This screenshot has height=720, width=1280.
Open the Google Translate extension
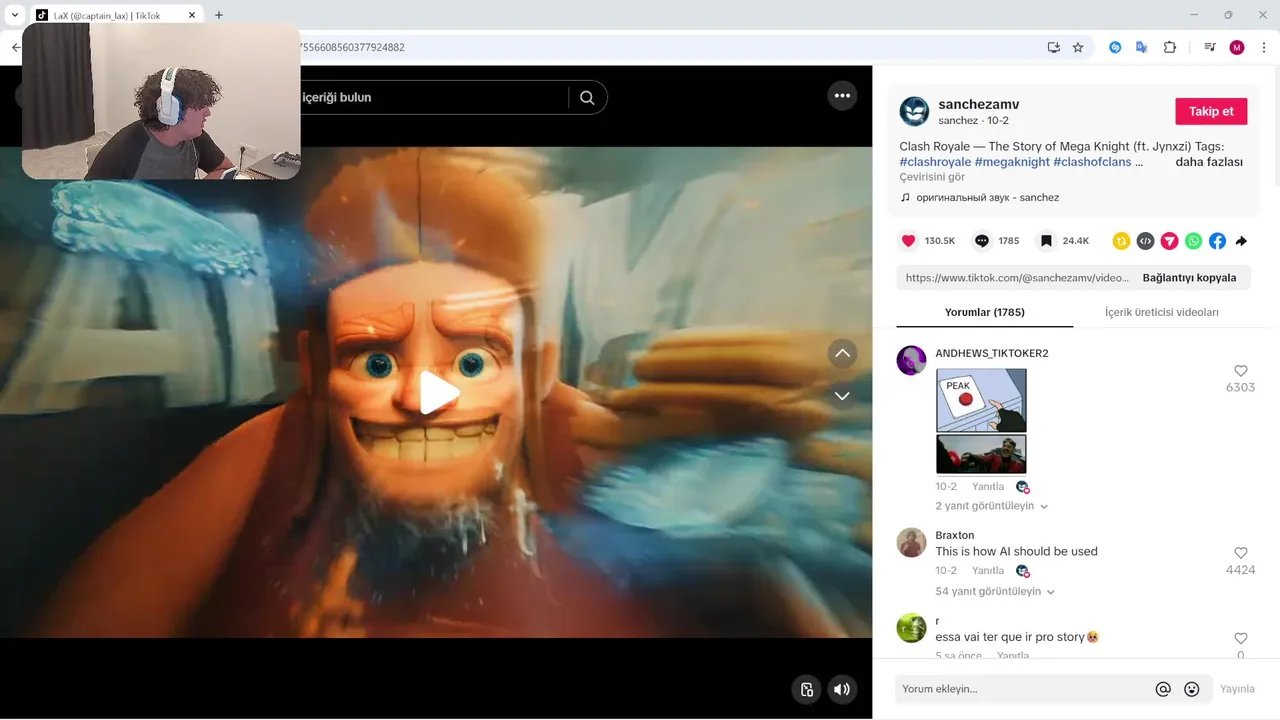(1142, 47)
